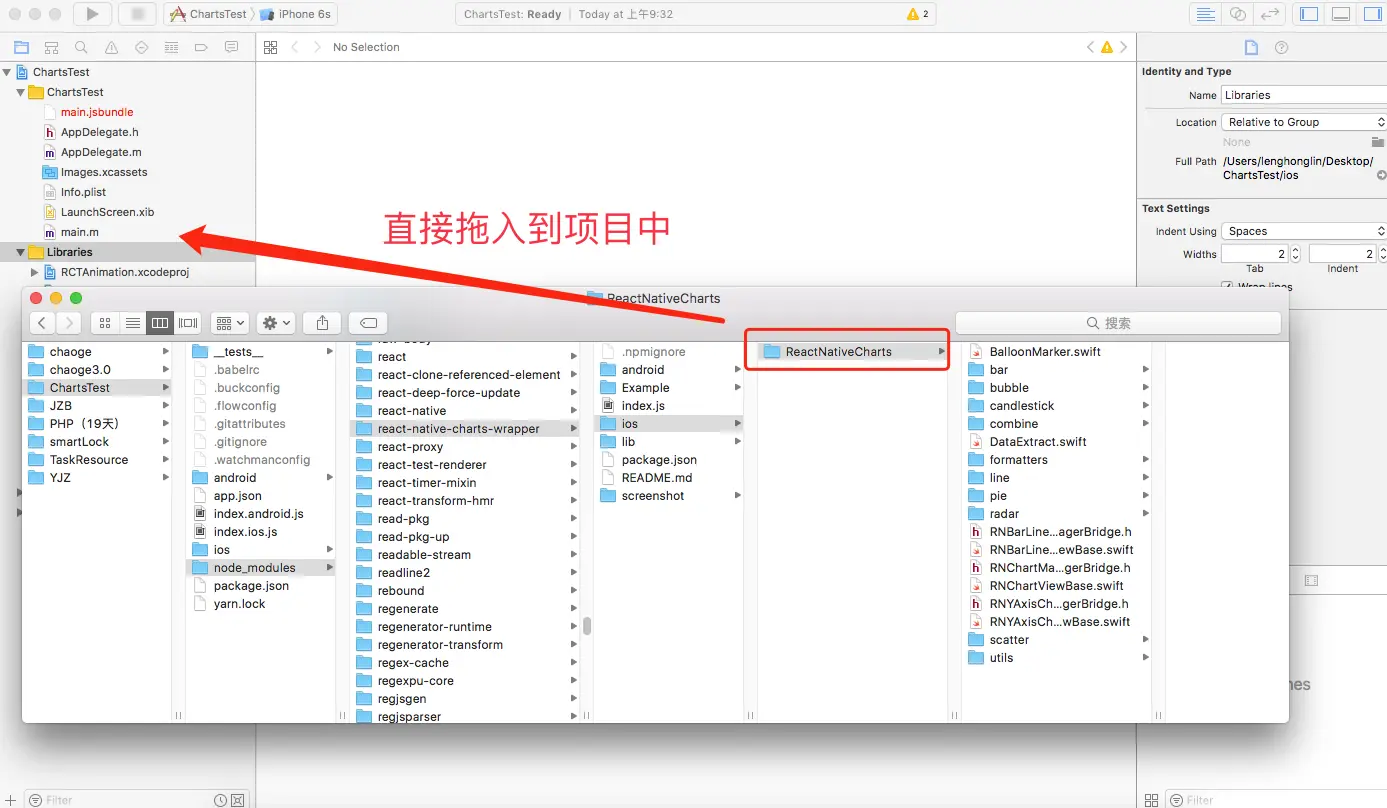Toggle the navigator panel visibility
This screenshot has width=1387, height=808.
point(1309,14)
